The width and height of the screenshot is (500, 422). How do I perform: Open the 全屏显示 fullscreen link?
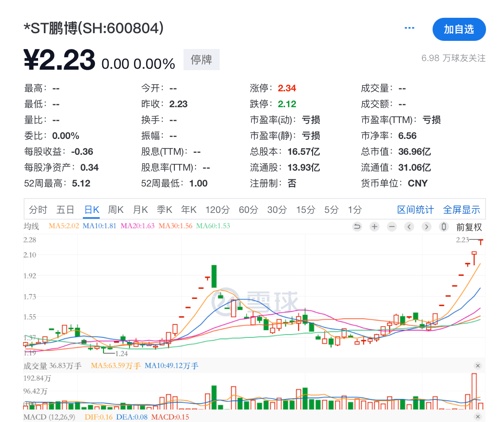coord(462,210)
